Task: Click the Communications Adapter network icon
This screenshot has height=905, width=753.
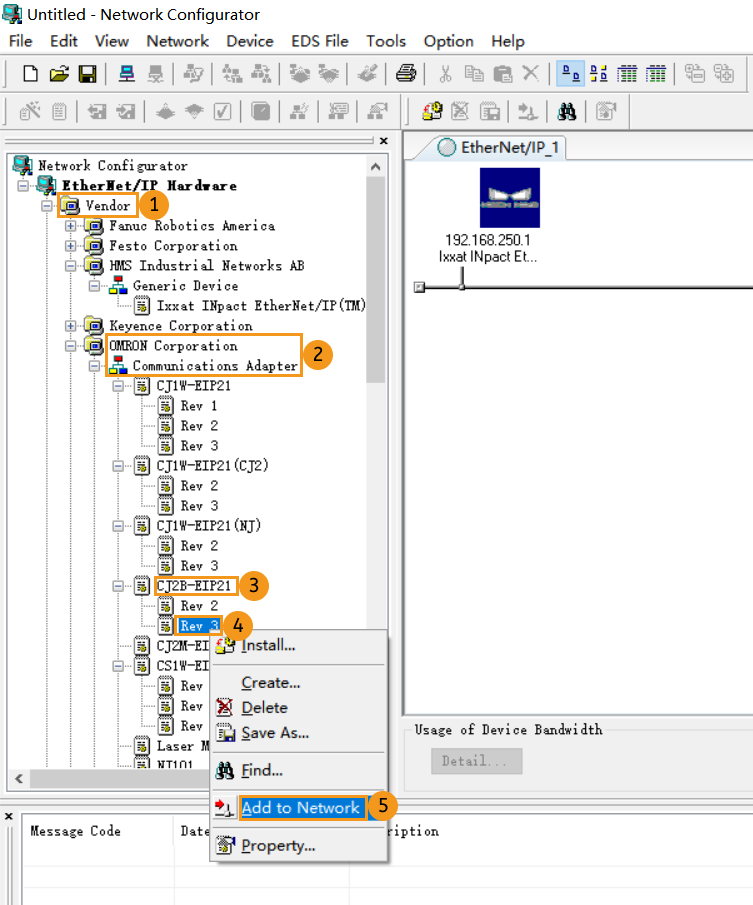Action: (118, 365)
